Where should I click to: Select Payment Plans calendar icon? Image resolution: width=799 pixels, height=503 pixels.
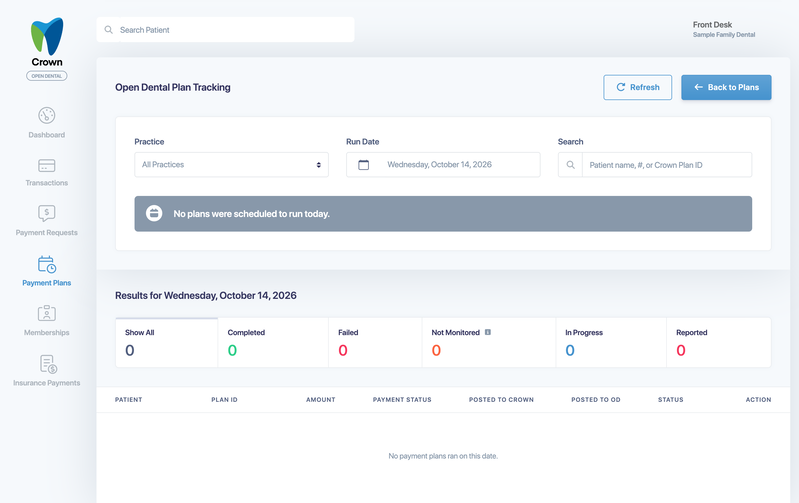coord(46,264)
